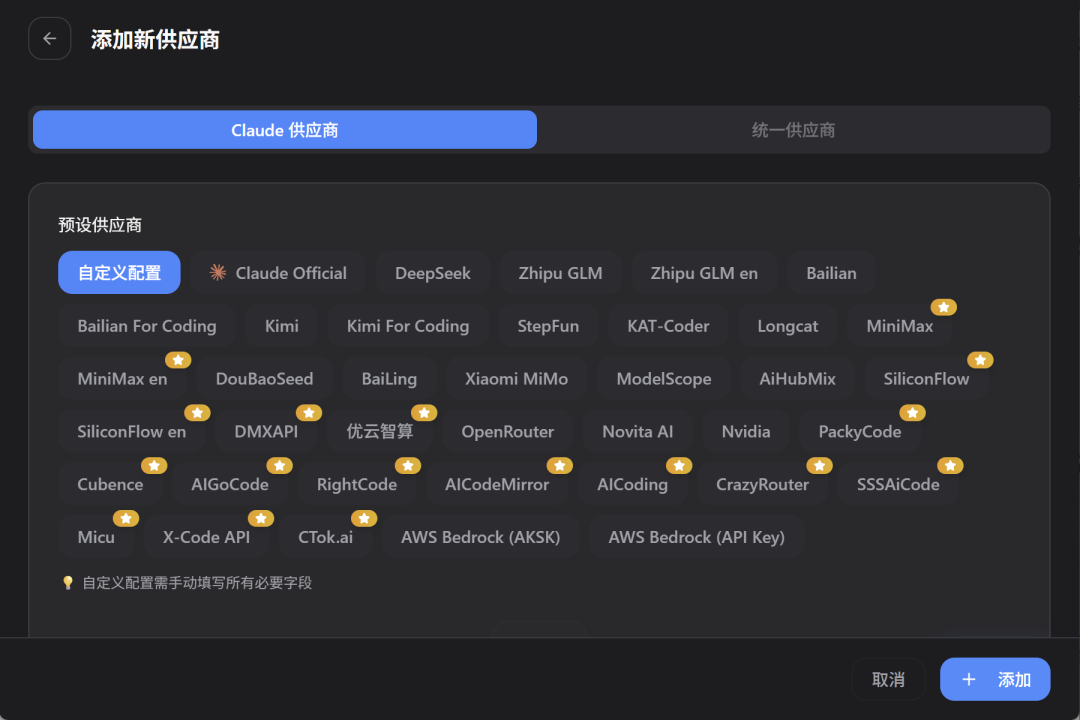The width and height of the screenshot is (1080, 720).
Task: Choose the DeepSeek provider
Action: click(x=432, y=272)
